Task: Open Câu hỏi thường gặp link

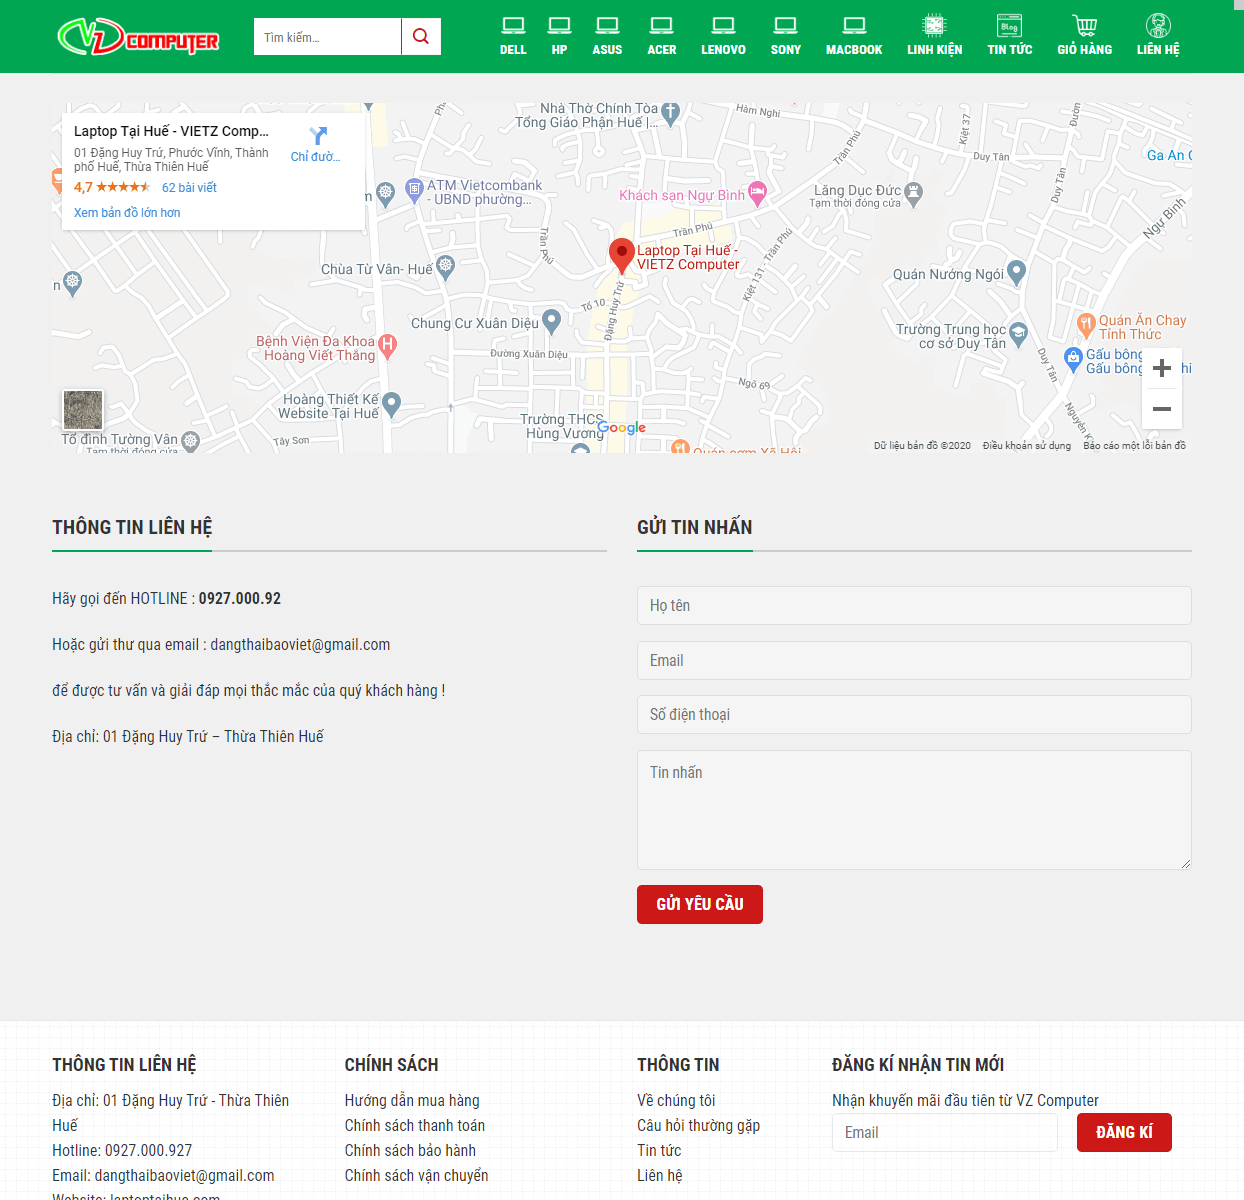Action: coord(699,1126)
